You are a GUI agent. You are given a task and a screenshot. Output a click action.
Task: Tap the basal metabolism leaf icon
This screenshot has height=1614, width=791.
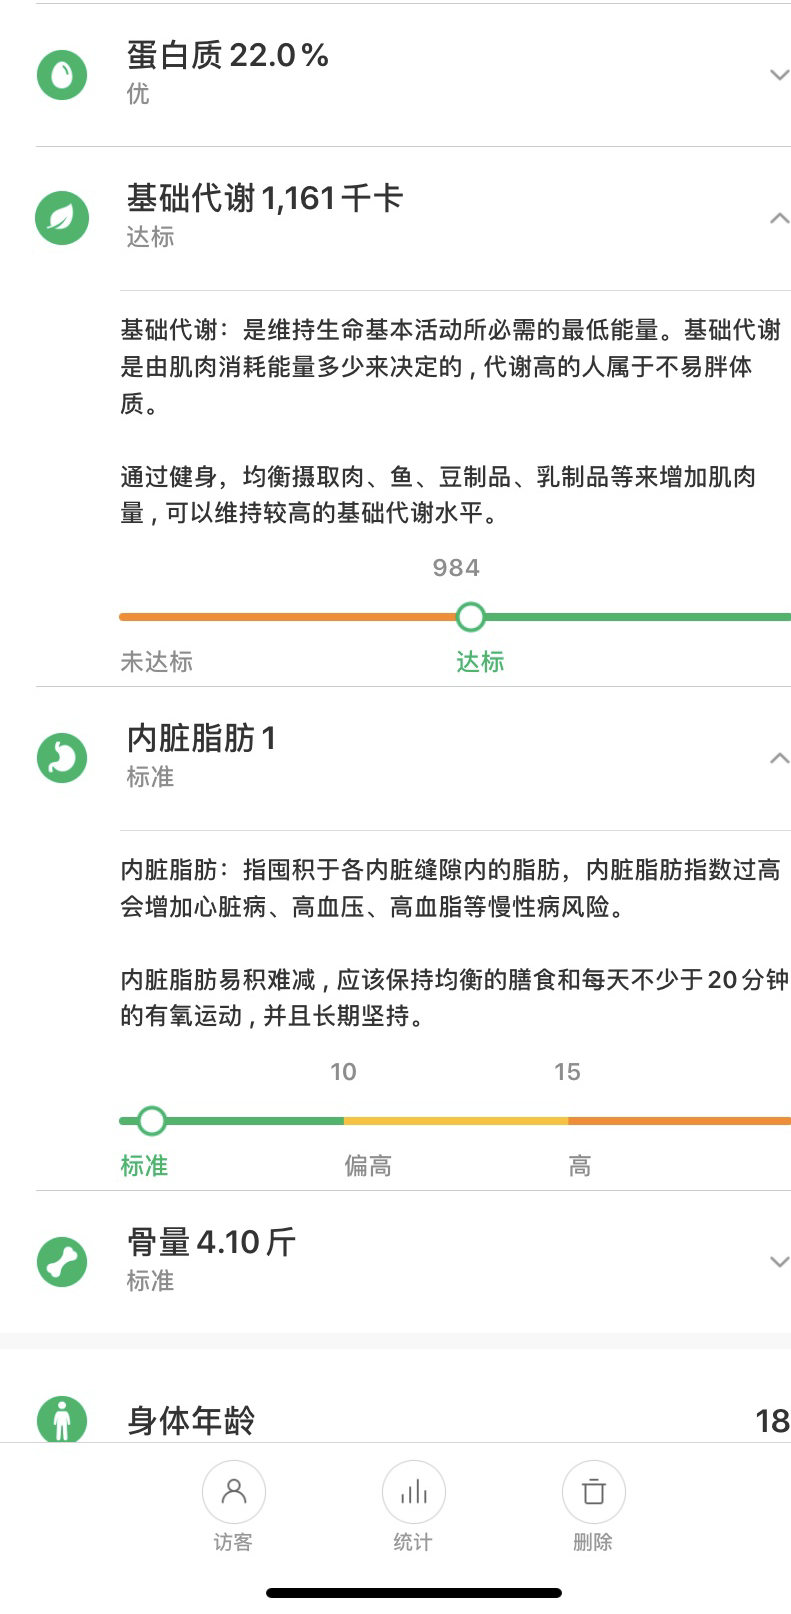point(62,218)
